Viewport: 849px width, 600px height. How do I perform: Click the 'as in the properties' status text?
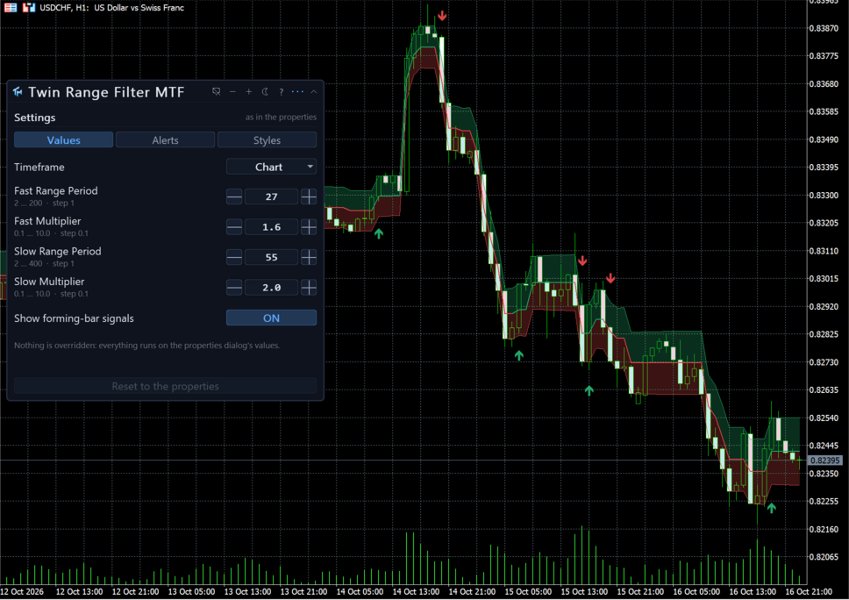[281, 117]
